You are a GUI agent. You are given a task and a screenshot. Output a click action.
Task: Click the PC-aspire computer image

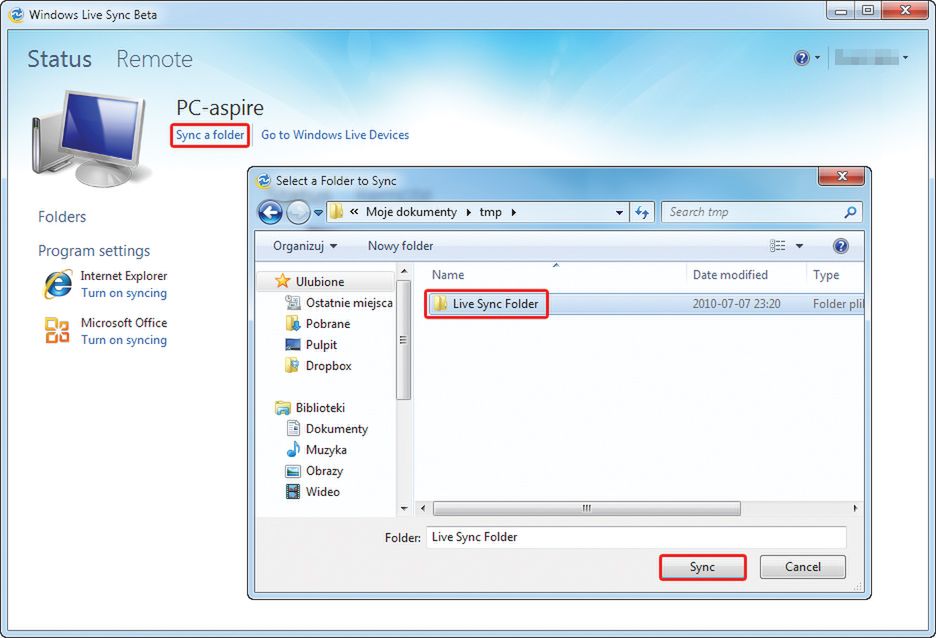90,139
